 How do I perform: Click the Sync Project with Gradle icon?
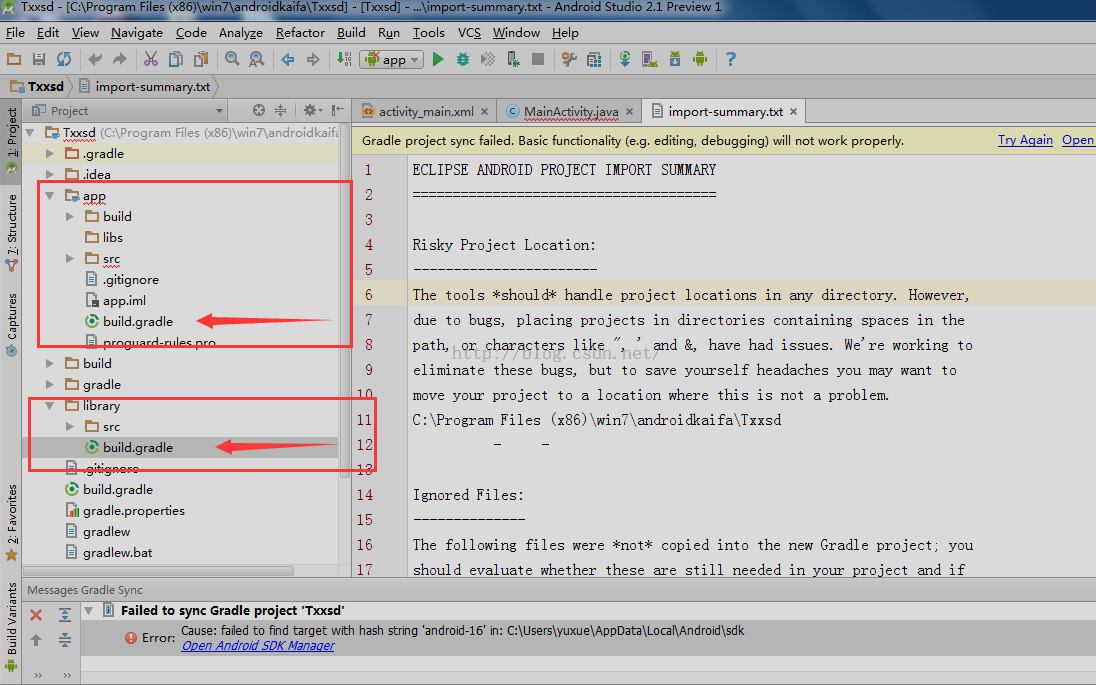tap(625, 59)
